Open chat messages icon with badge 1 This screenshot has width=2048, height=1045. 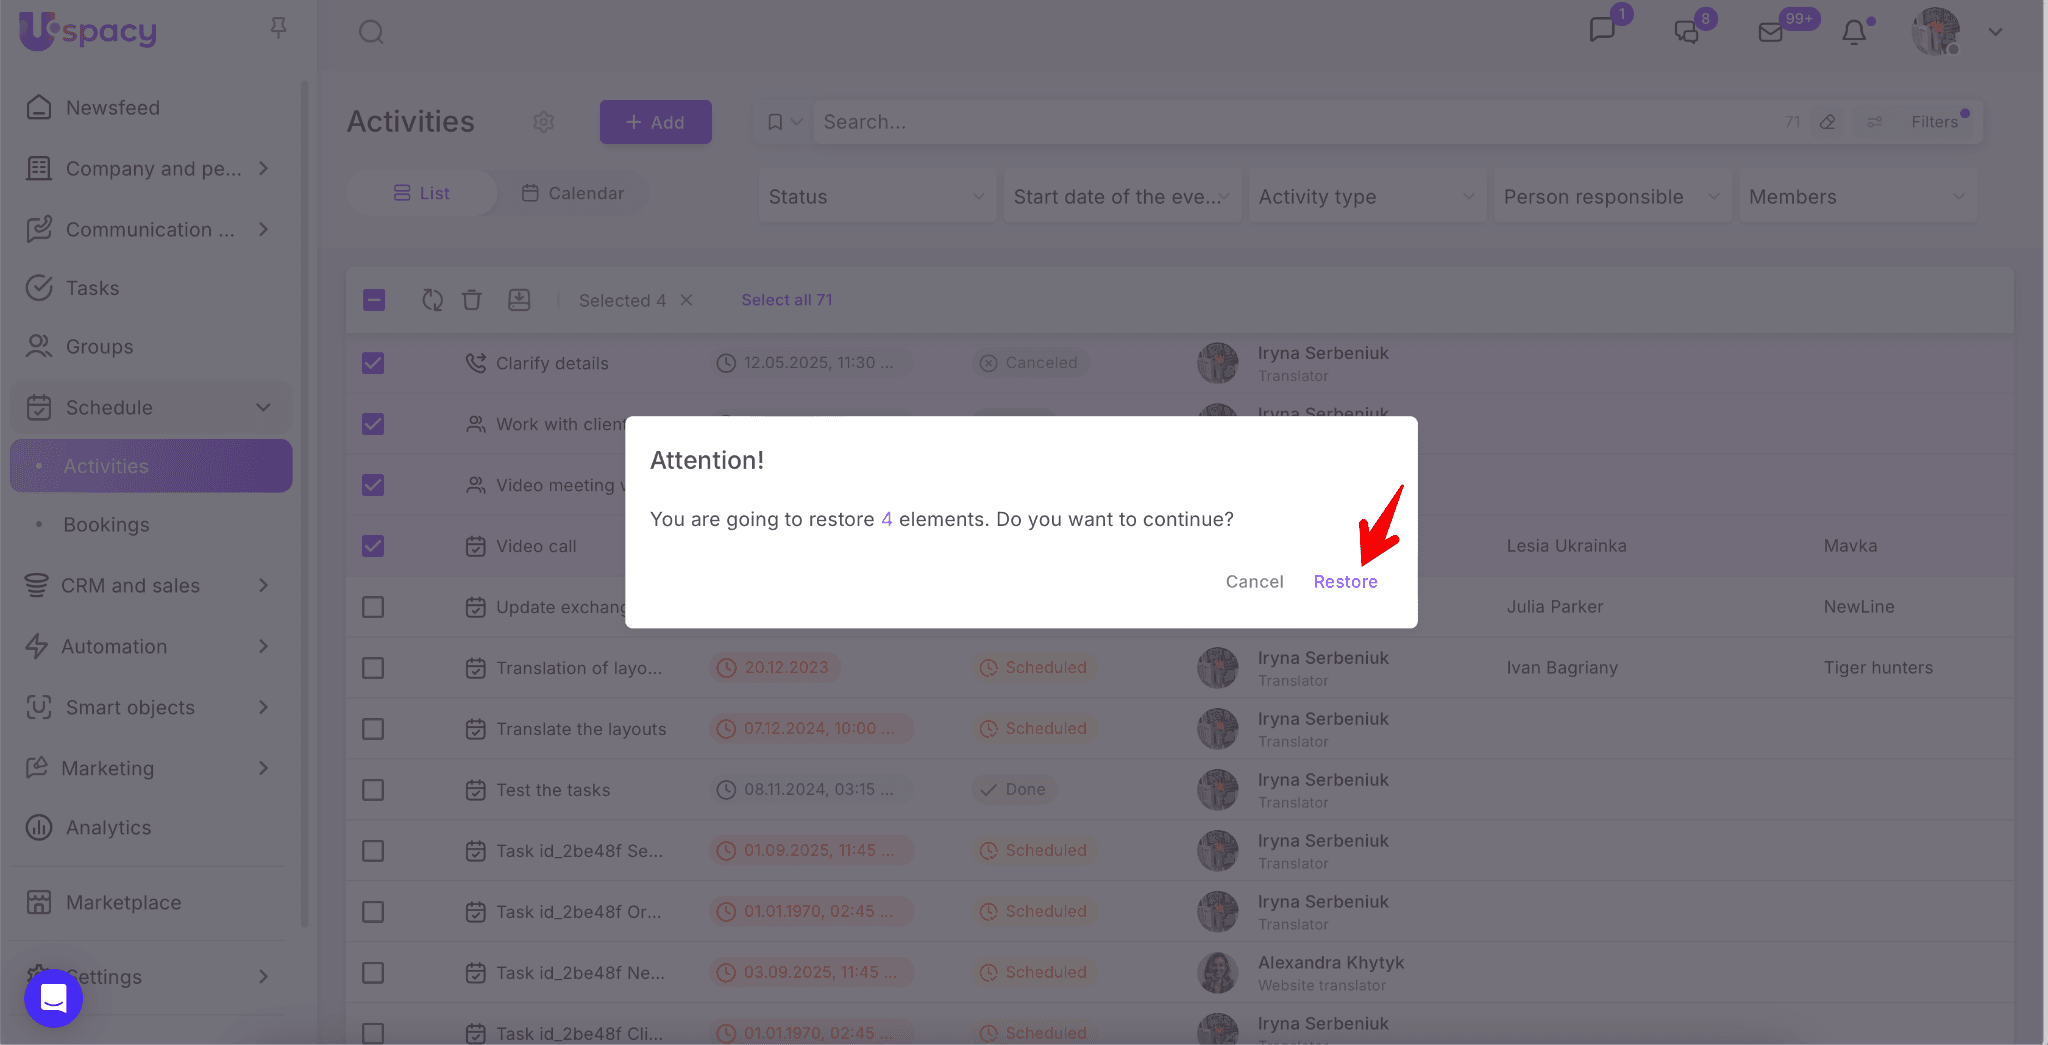point(1603,30)
